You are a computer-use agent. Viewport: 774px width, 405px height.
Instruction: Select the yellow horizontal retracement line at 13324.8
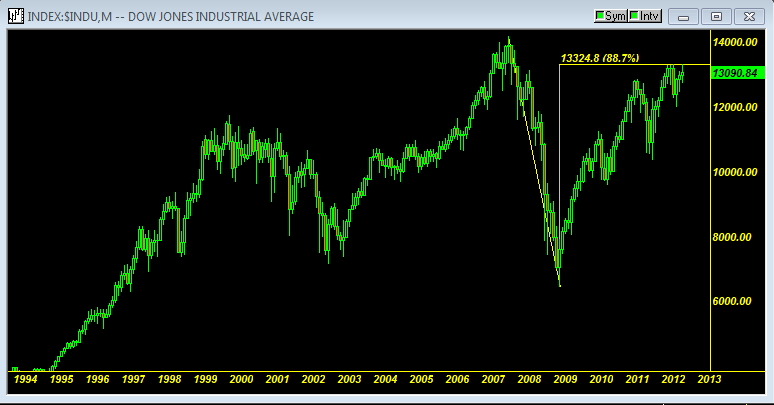click(x=635, y=65)
